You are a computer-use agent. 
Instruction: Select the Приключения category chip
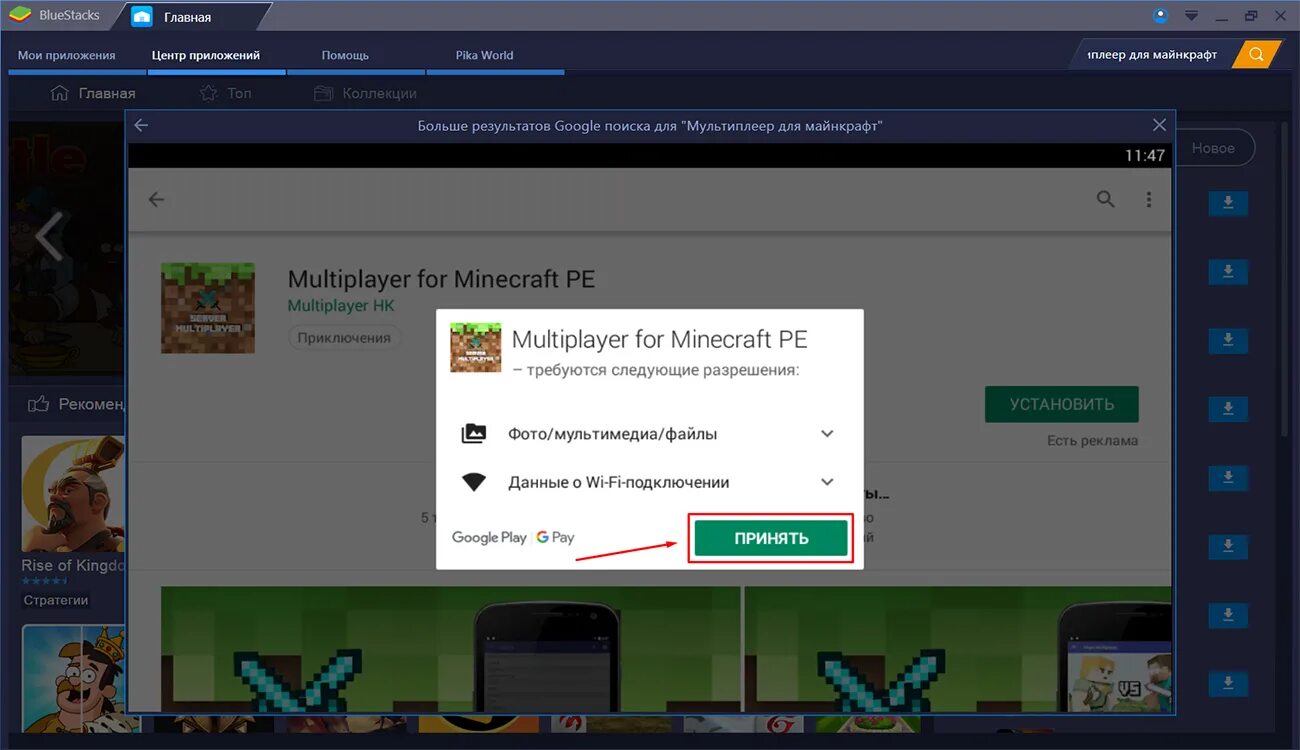click(x=344, y=338)
